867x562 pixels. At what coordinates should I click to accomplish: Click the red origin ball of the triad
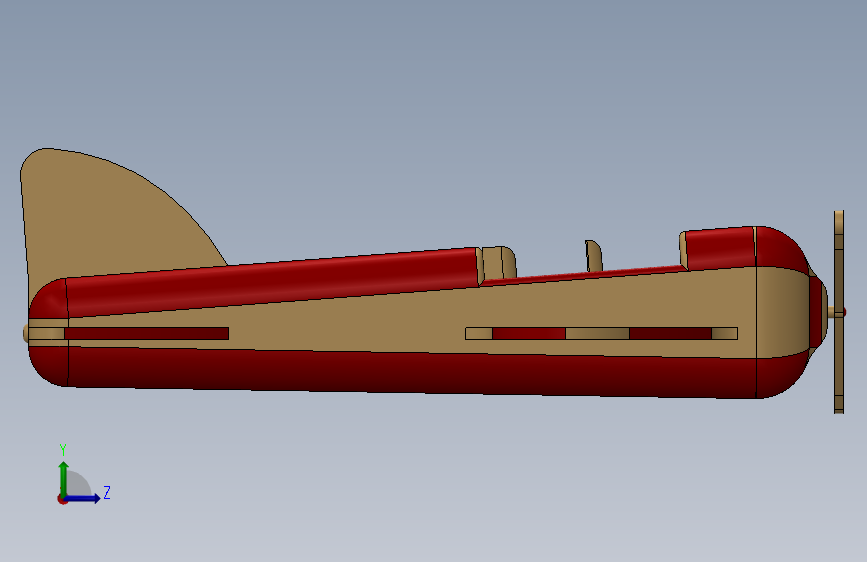tap(62, 499)
